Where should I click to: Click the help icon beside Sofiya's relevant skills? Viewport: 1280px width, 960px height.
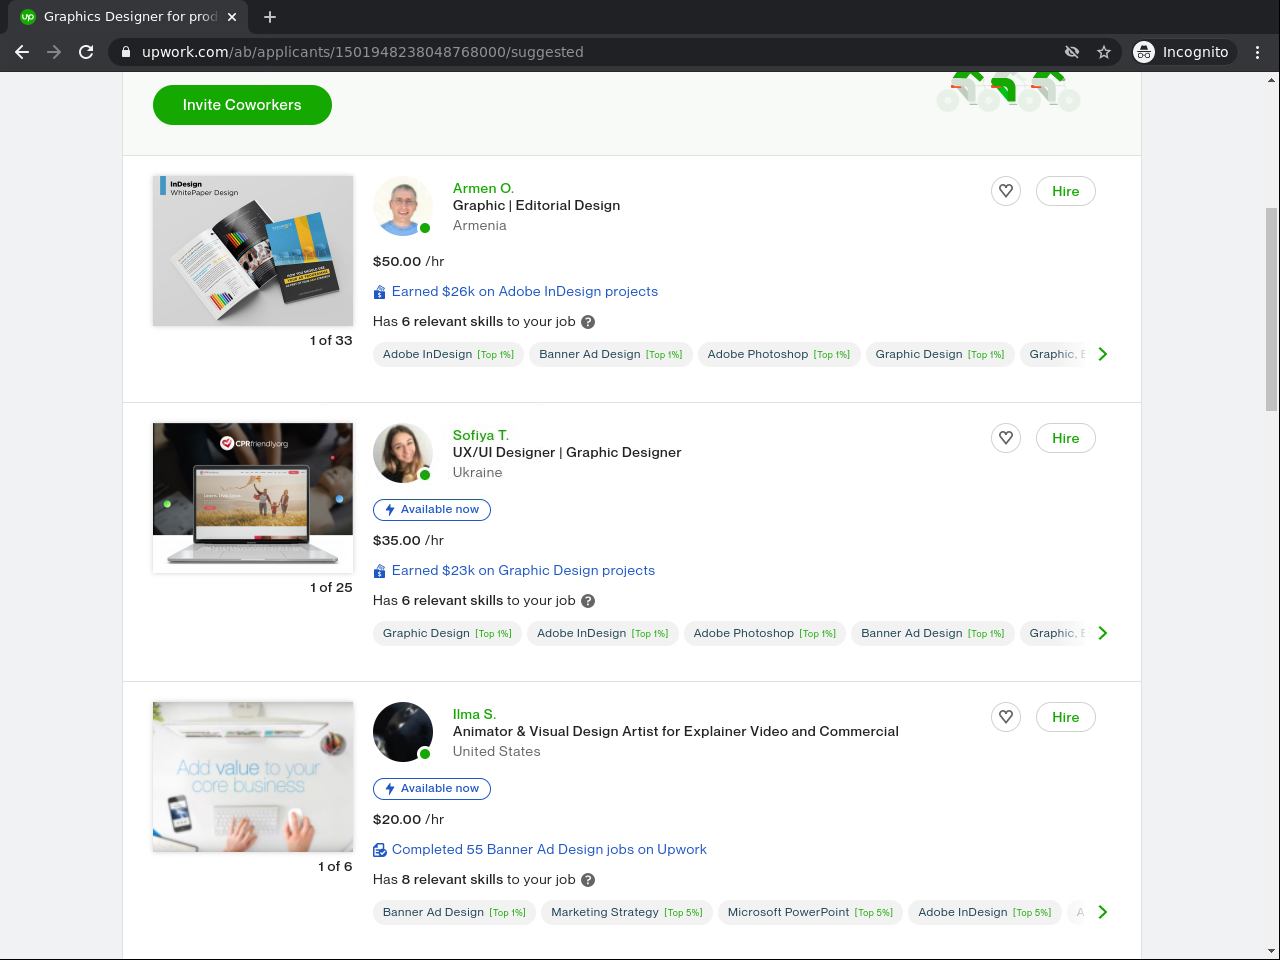pos(588,601)
